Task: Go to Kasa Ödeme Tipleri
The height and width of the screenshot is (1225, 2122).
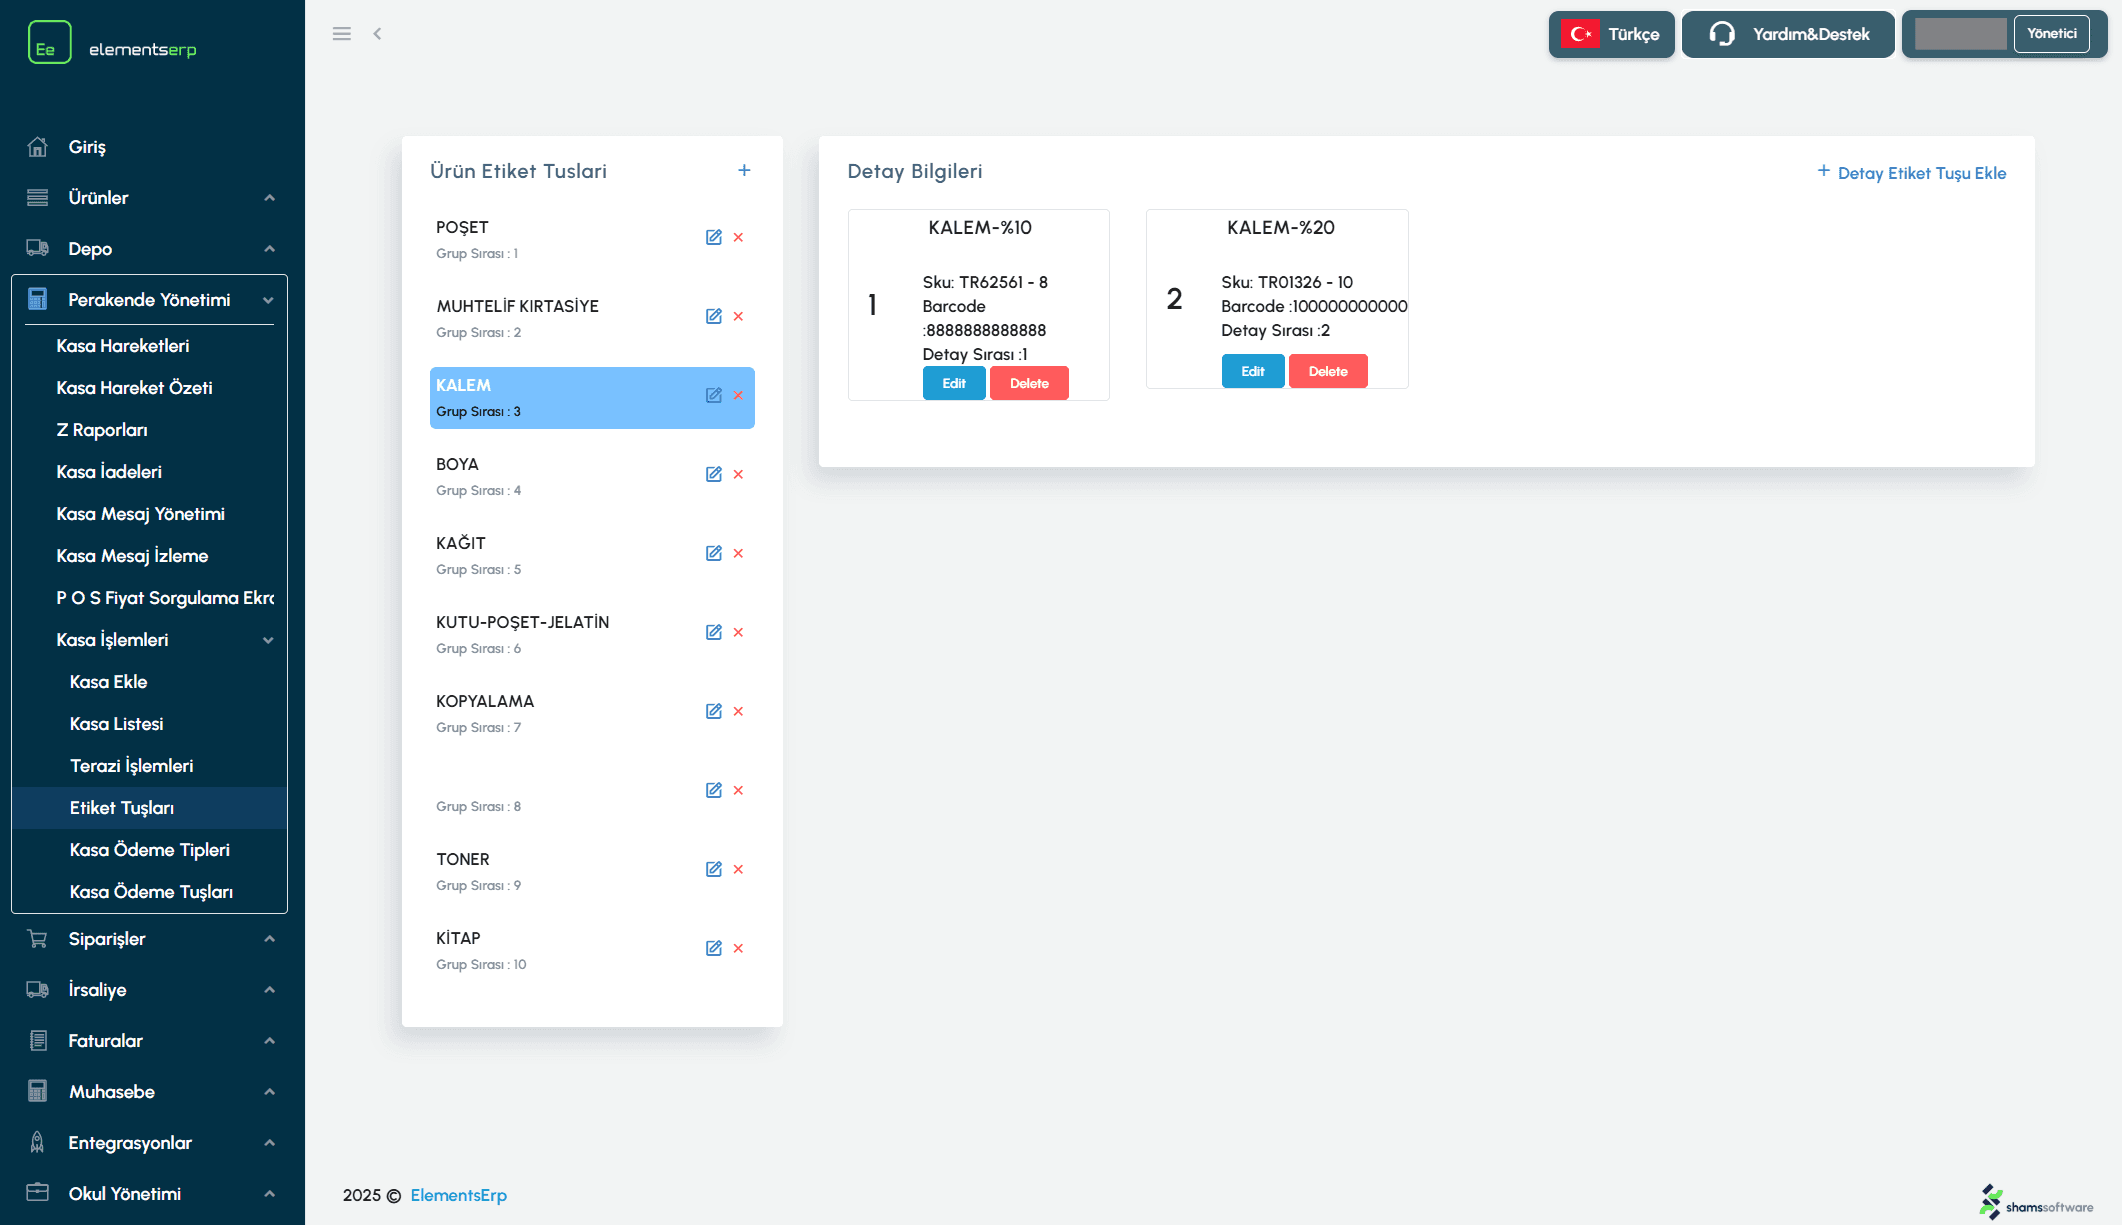Action: [150, 850]
